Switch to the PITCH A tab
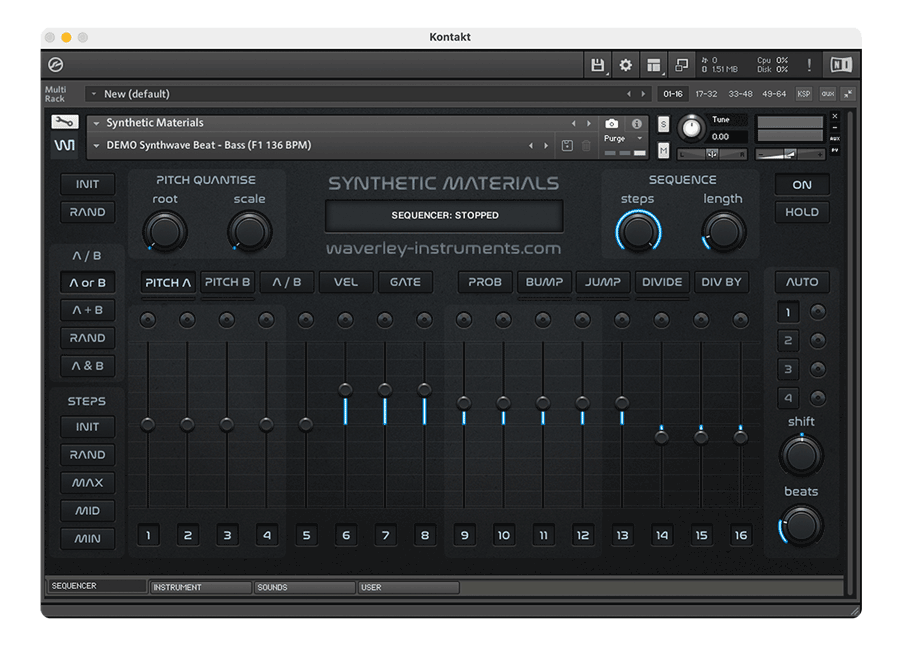 (168, 282)
